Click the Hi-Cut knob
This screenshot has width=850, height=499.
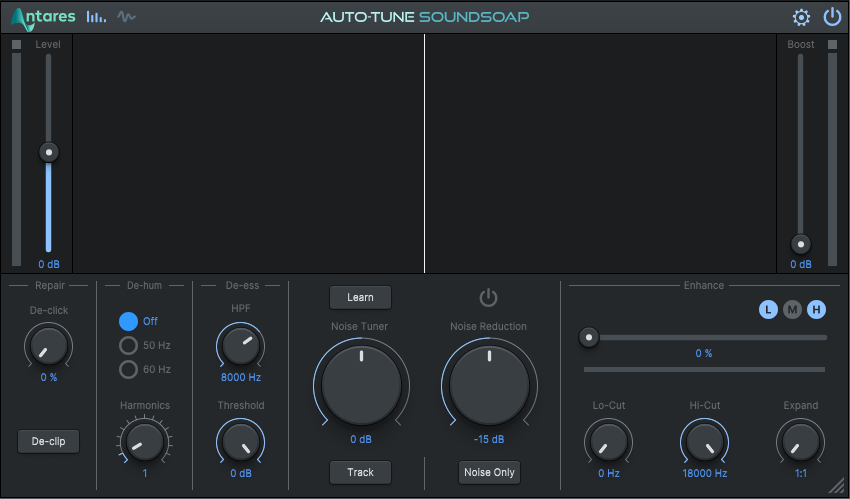pyautogui.click(x=704, y=442)
